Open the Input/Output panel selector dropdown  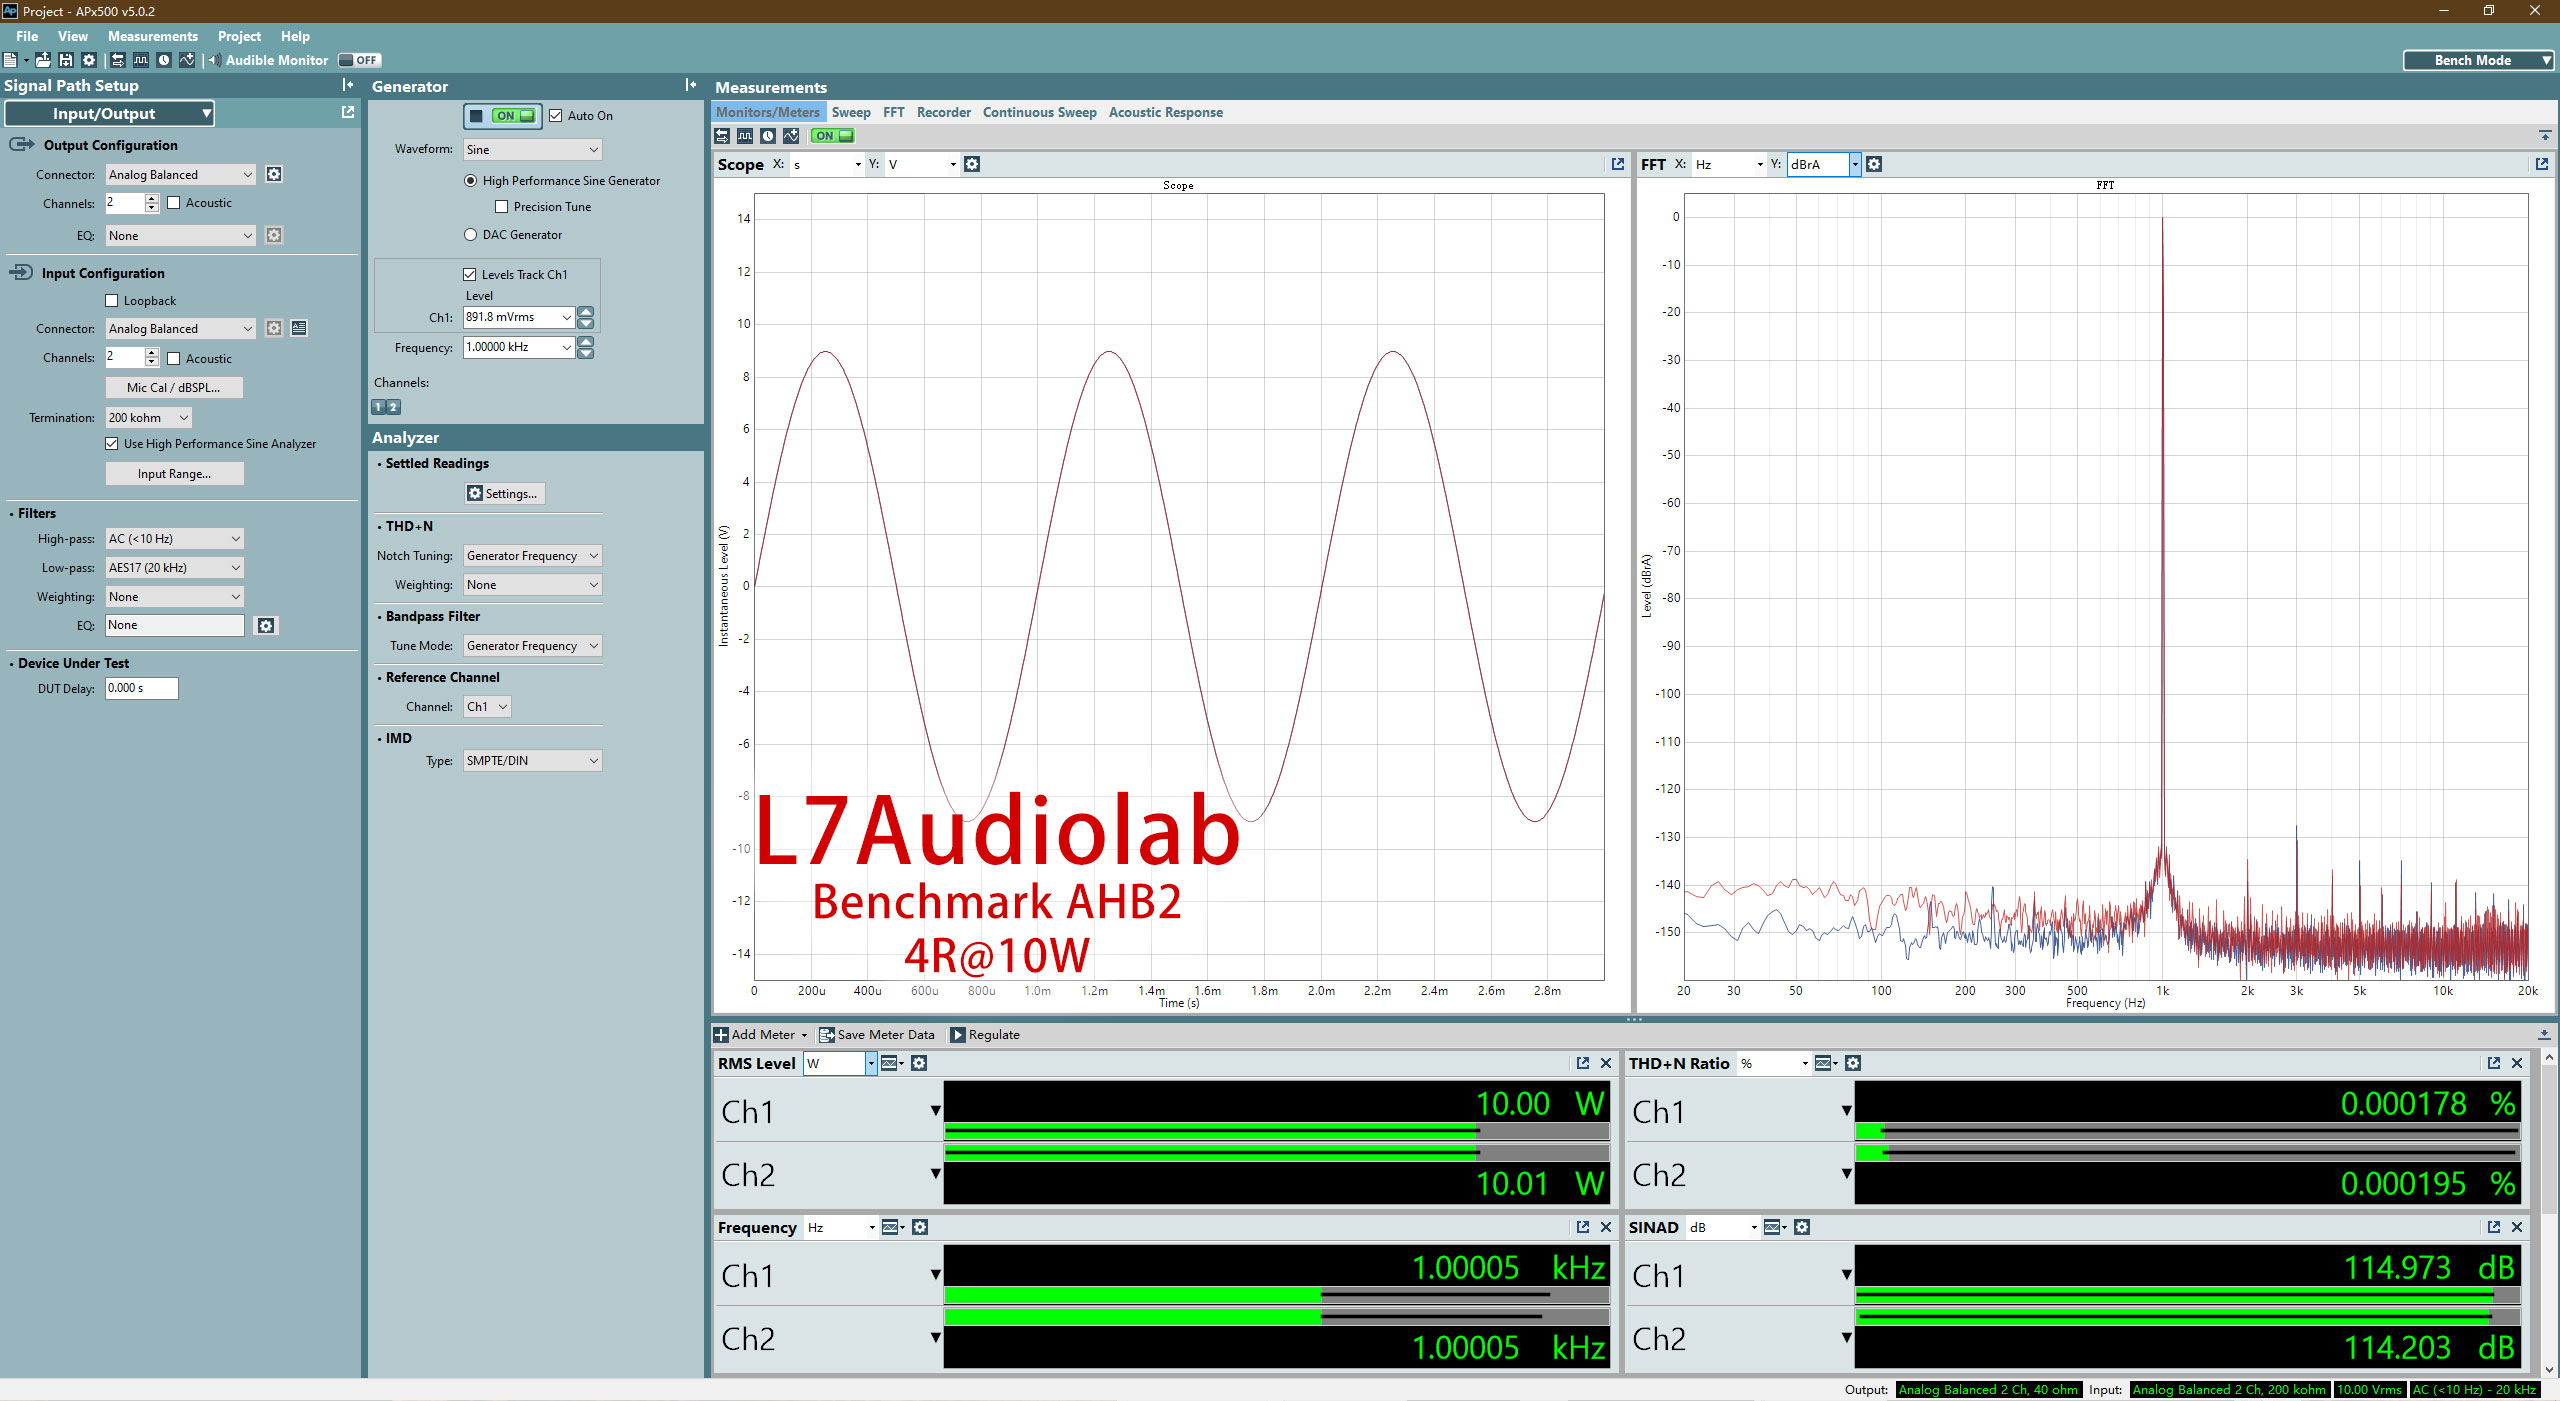pos(110,114)
